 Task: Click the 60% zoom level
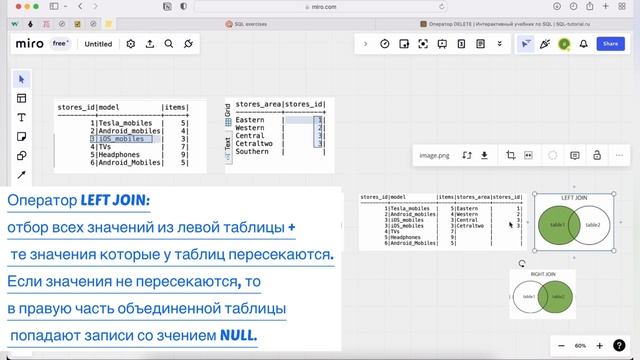[580, 346]
